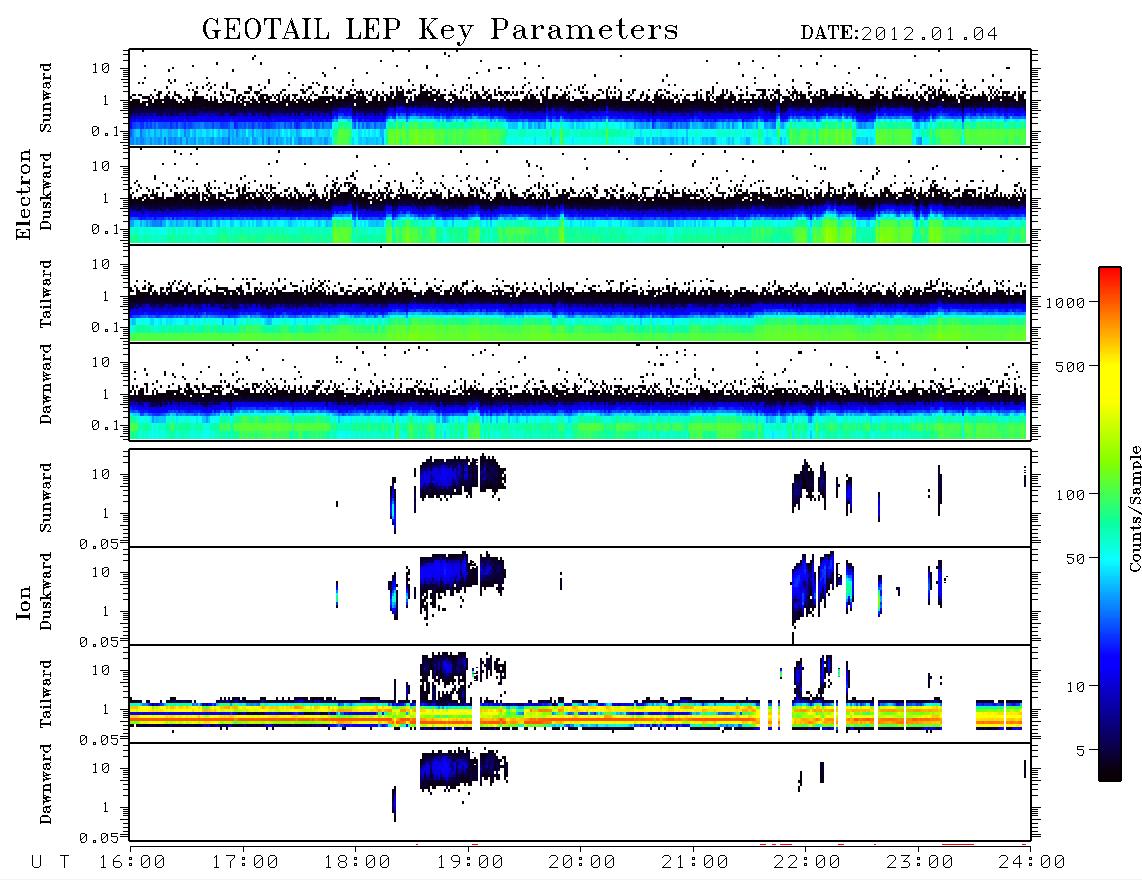The height and width of the screenshot is (880, 1142).
Task: Select the Electron "Tailward" axis label
Action: 46,293
